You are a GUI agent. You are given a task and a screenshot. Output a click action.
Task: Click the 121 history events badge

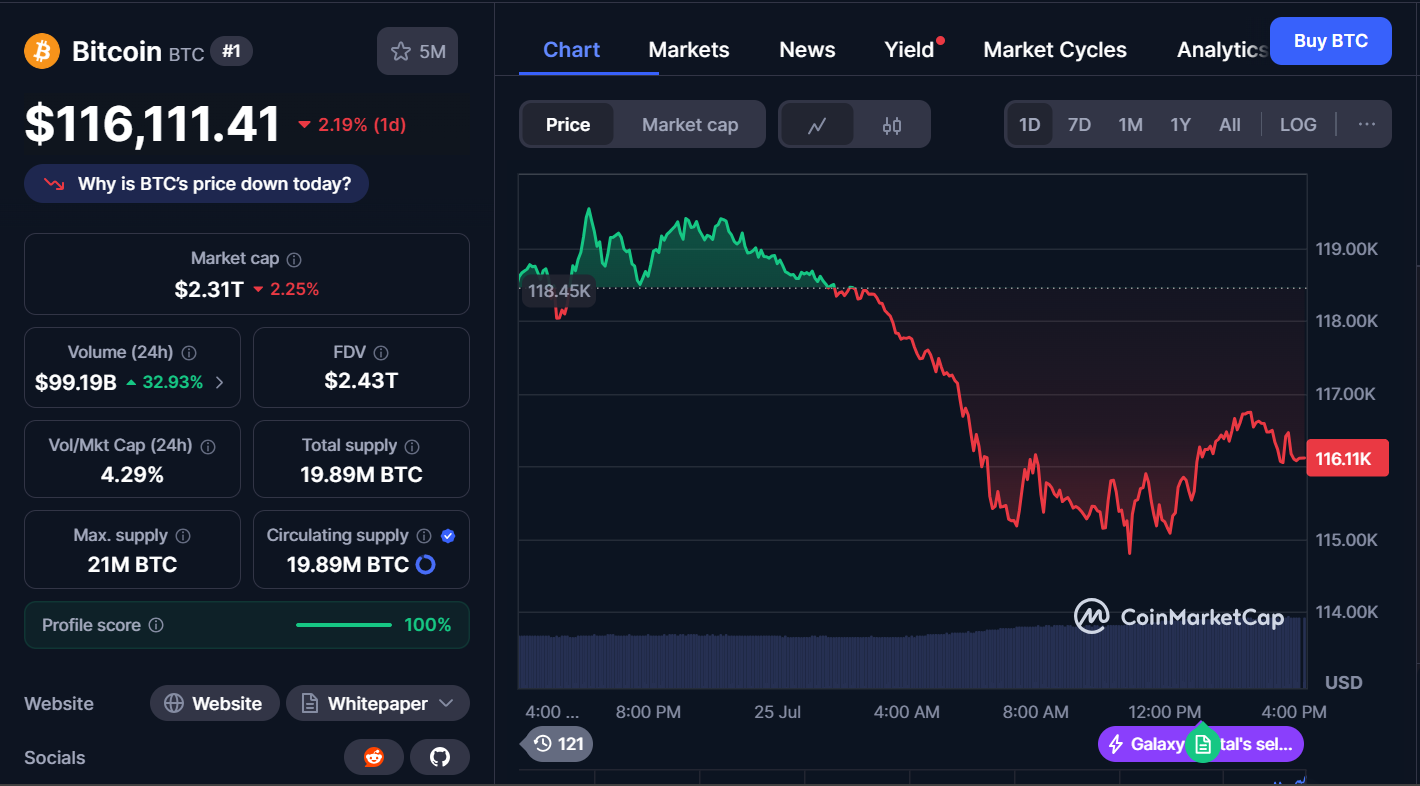click(558, 744)
